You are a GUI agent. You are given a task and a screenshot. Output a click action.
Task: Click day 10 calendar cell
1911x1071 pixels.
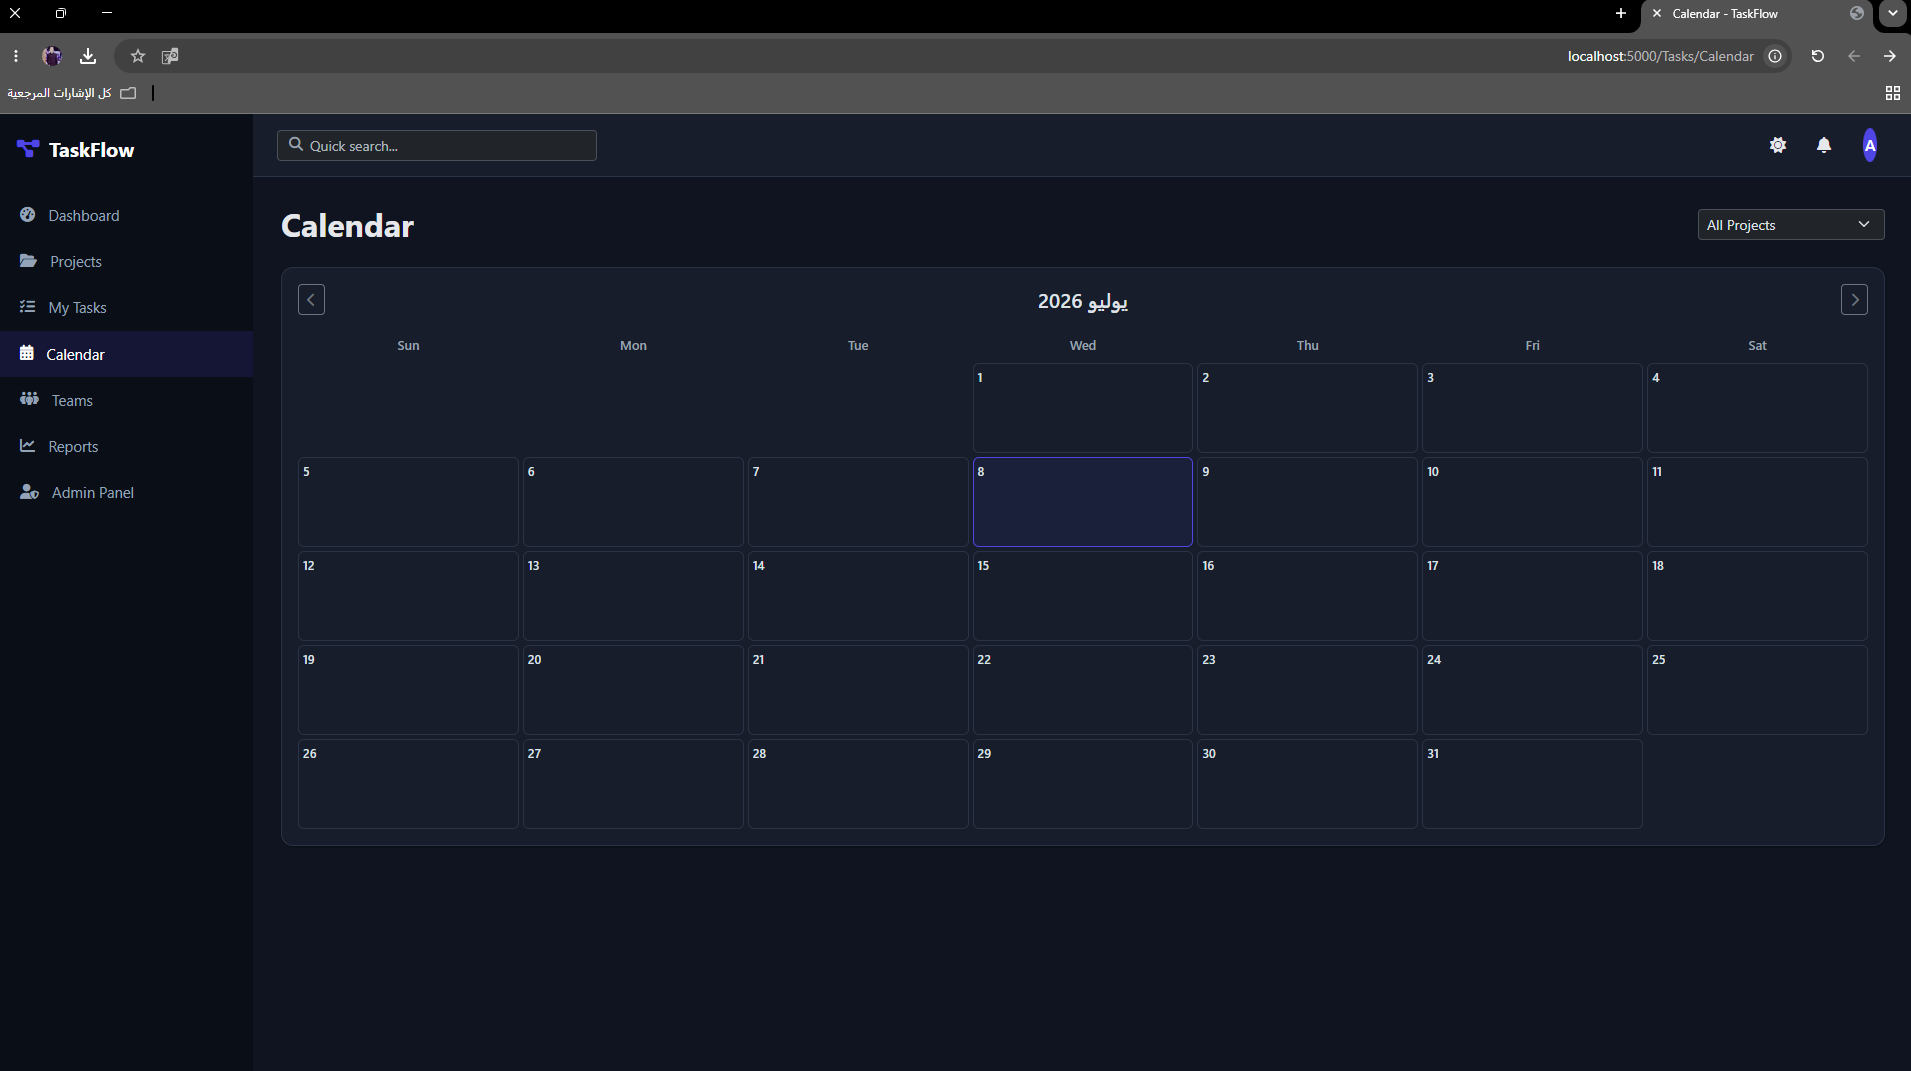pos(1532,502)
